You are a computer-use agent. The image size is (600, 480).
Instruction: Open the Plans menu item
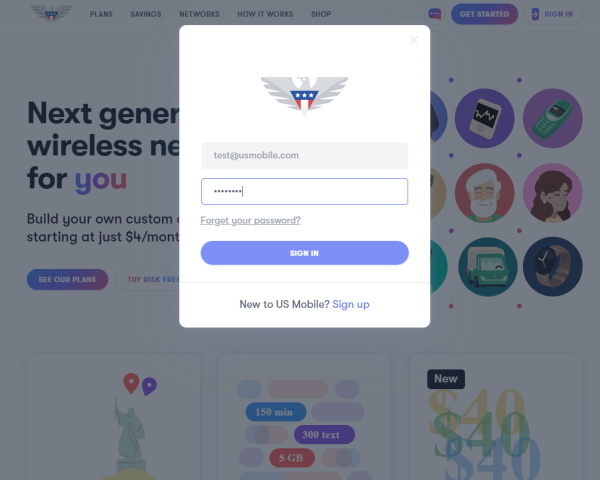pos(101,14)
